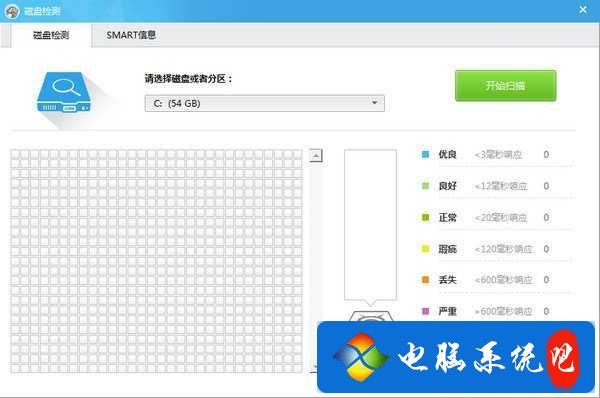Open the SMART信息 tab
600x398 pixels.
point(131,35)
